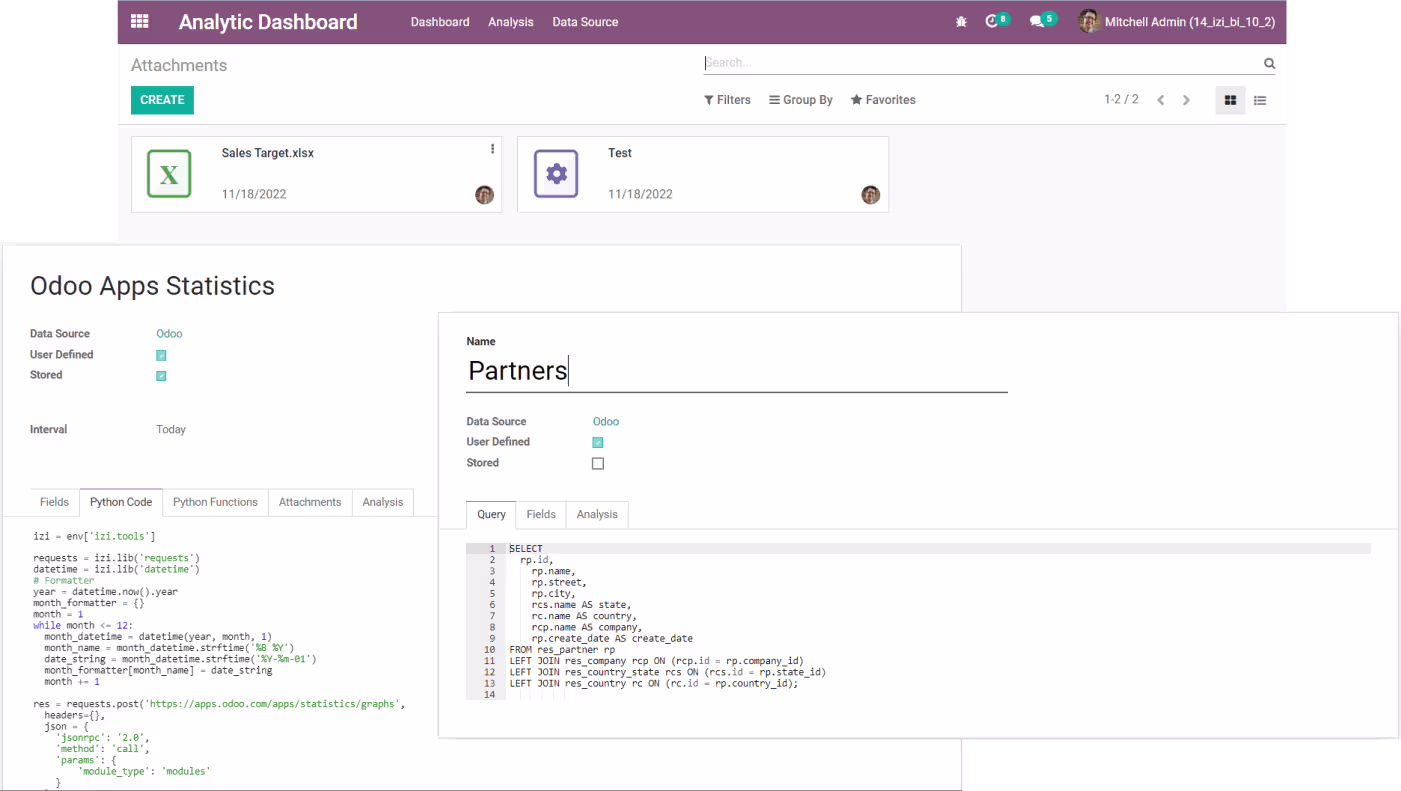Open the Sales Target.xlsx card options menu
Image resolution: width=1401 pixels, height=791 pixels.
(492, 149)
